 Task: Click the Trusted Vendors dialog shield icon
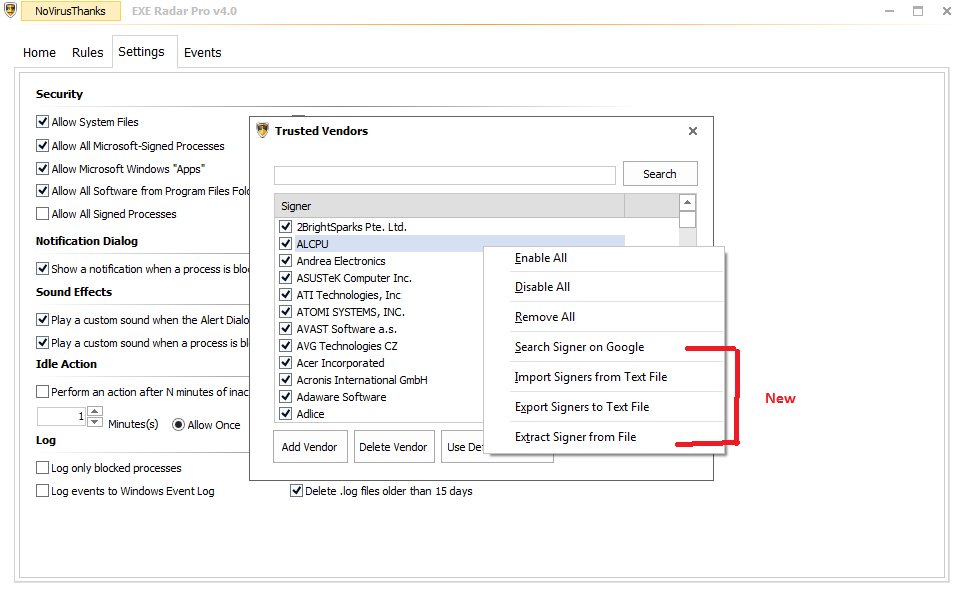pyautogui.click(x=263, y=130)
